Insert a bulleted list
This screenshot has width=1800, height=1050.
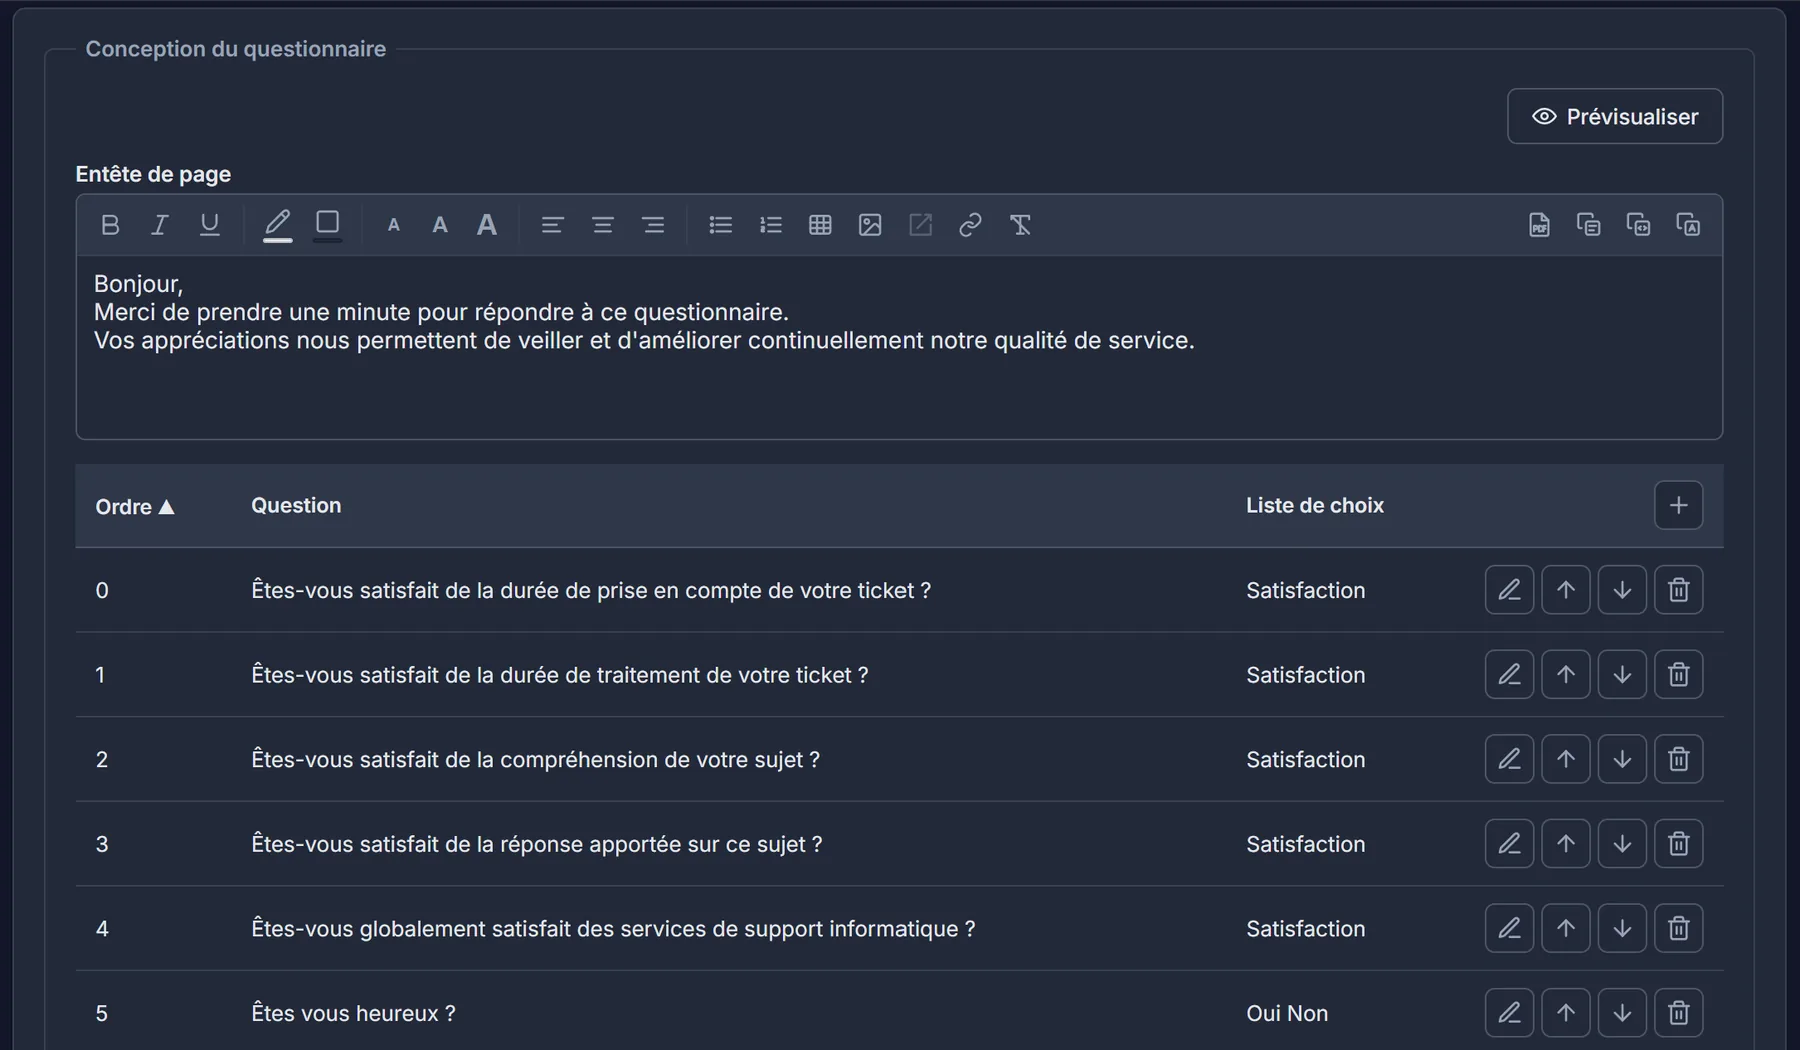coord(720,225)
